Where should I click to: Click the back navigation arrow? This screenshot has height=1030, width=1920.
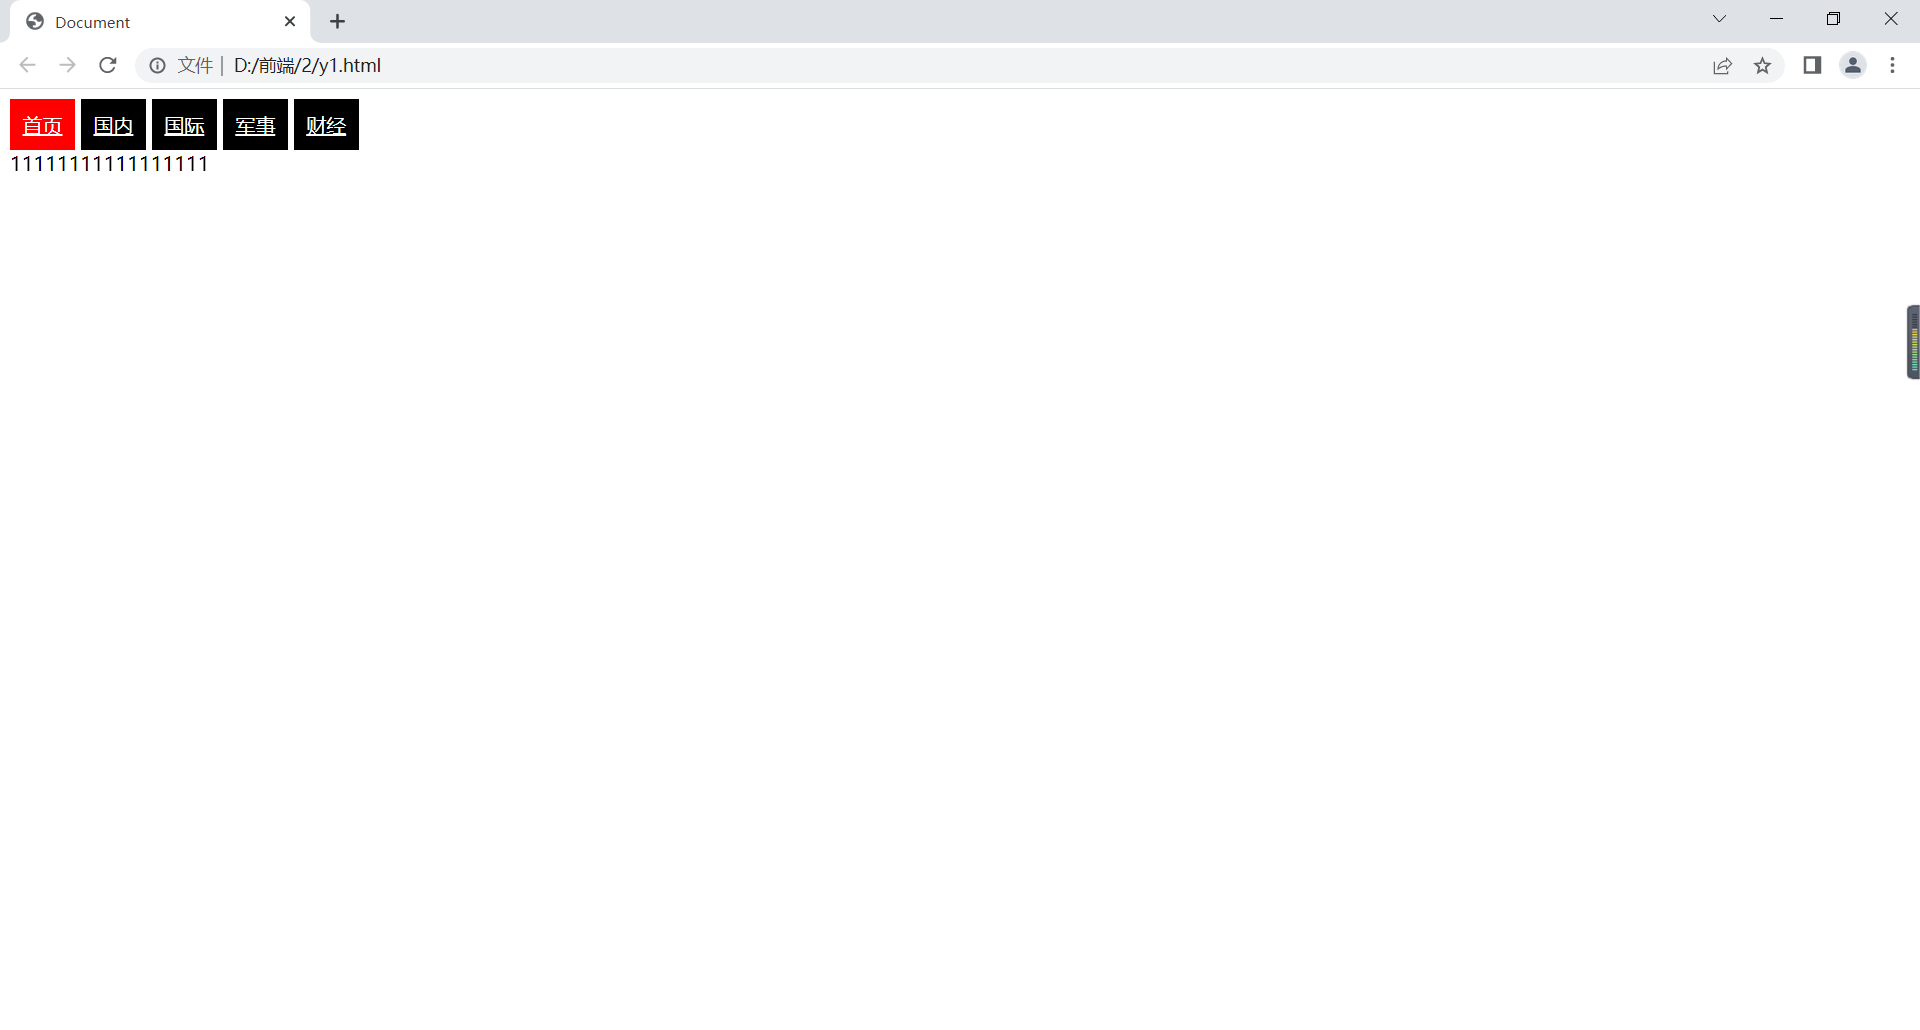pyautogui.click(x=27, y=65)
